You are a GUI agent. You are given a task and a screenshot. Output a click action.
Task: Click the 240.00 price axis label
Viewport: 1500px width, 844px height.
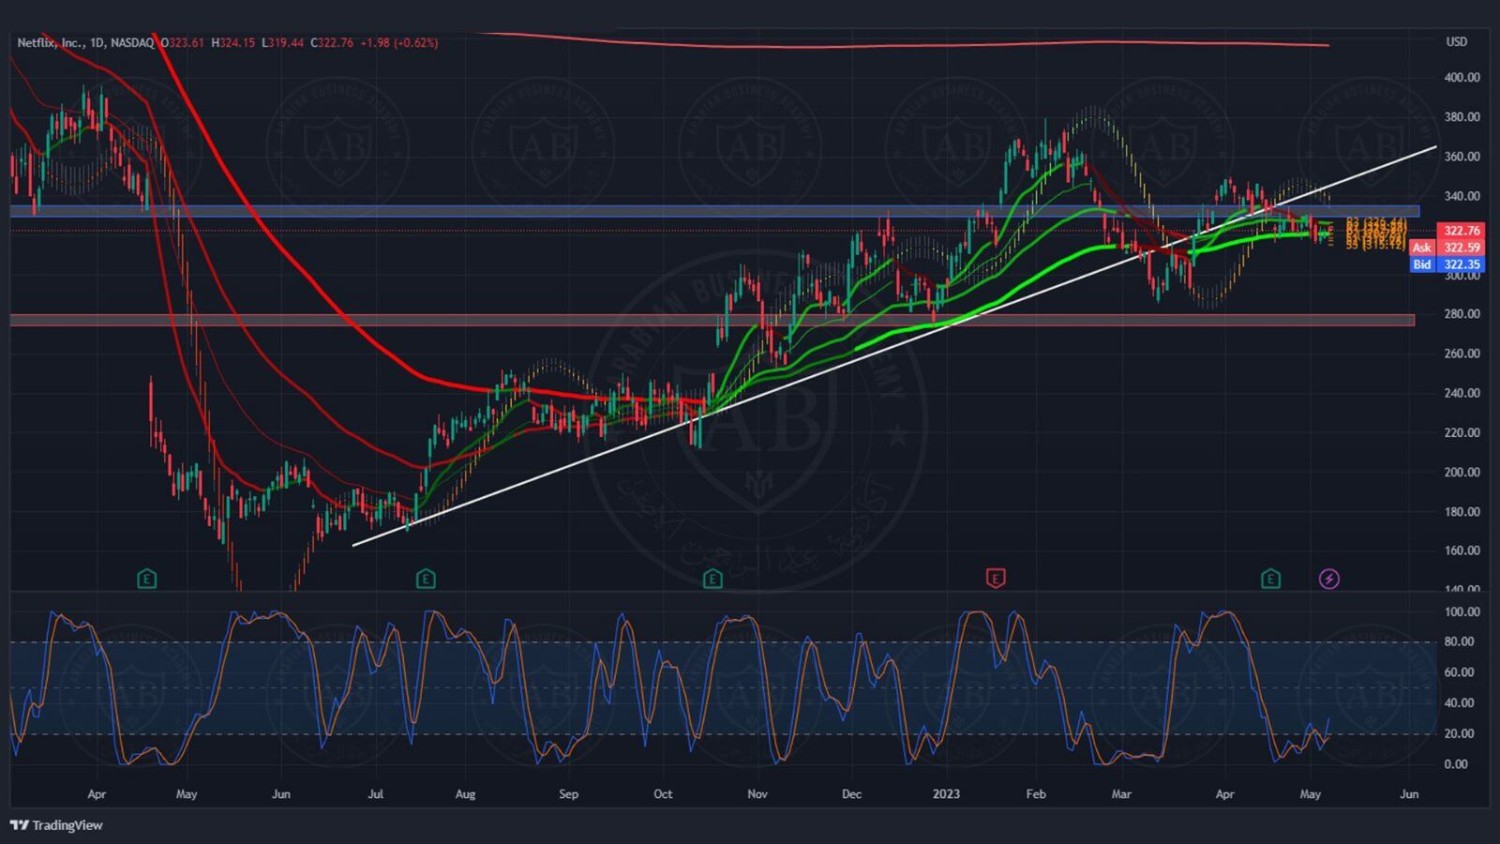coord(1462,393)
